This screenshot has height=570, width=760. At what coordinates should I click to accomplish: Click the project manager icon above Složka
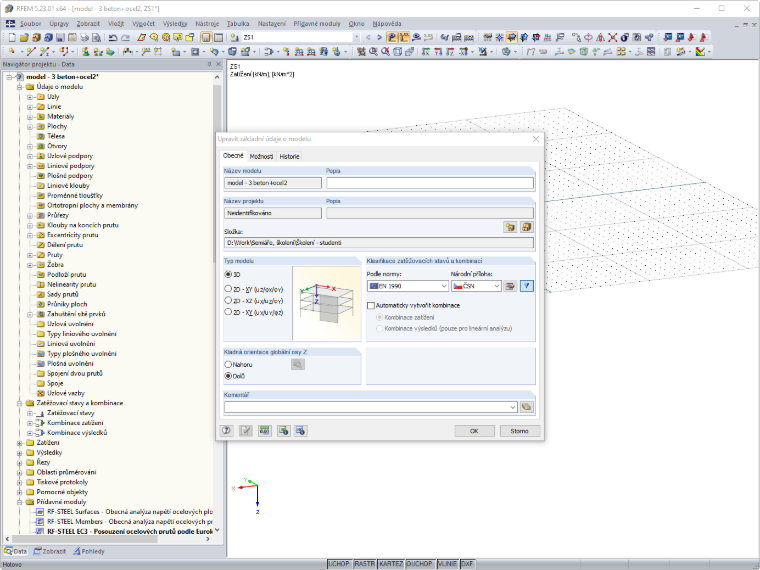[526, 227]
